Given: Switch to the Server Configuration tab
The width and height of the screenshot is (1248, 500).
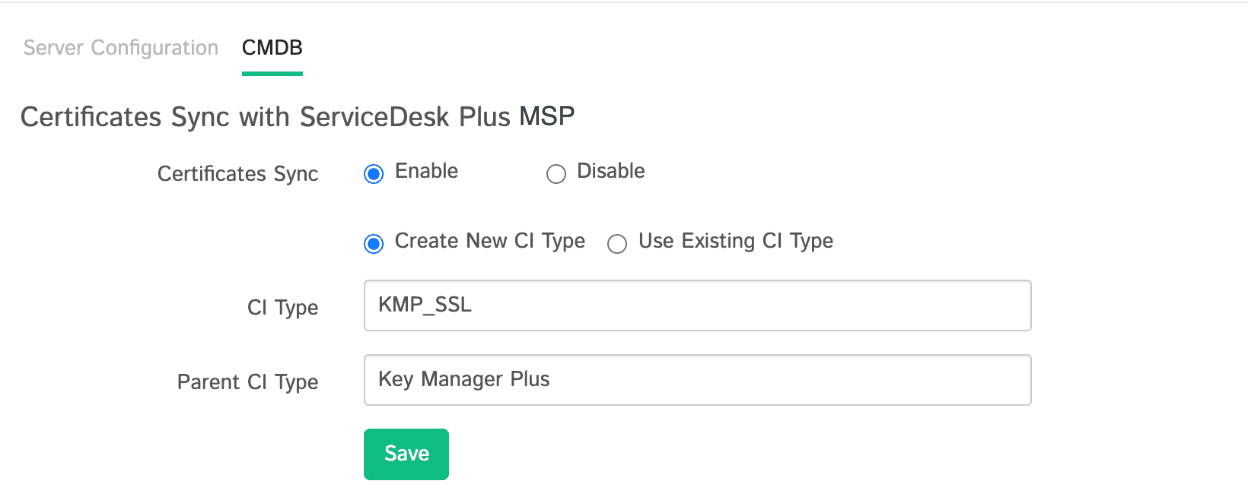Looking at the screenshot, I should [x=120, y=48].
